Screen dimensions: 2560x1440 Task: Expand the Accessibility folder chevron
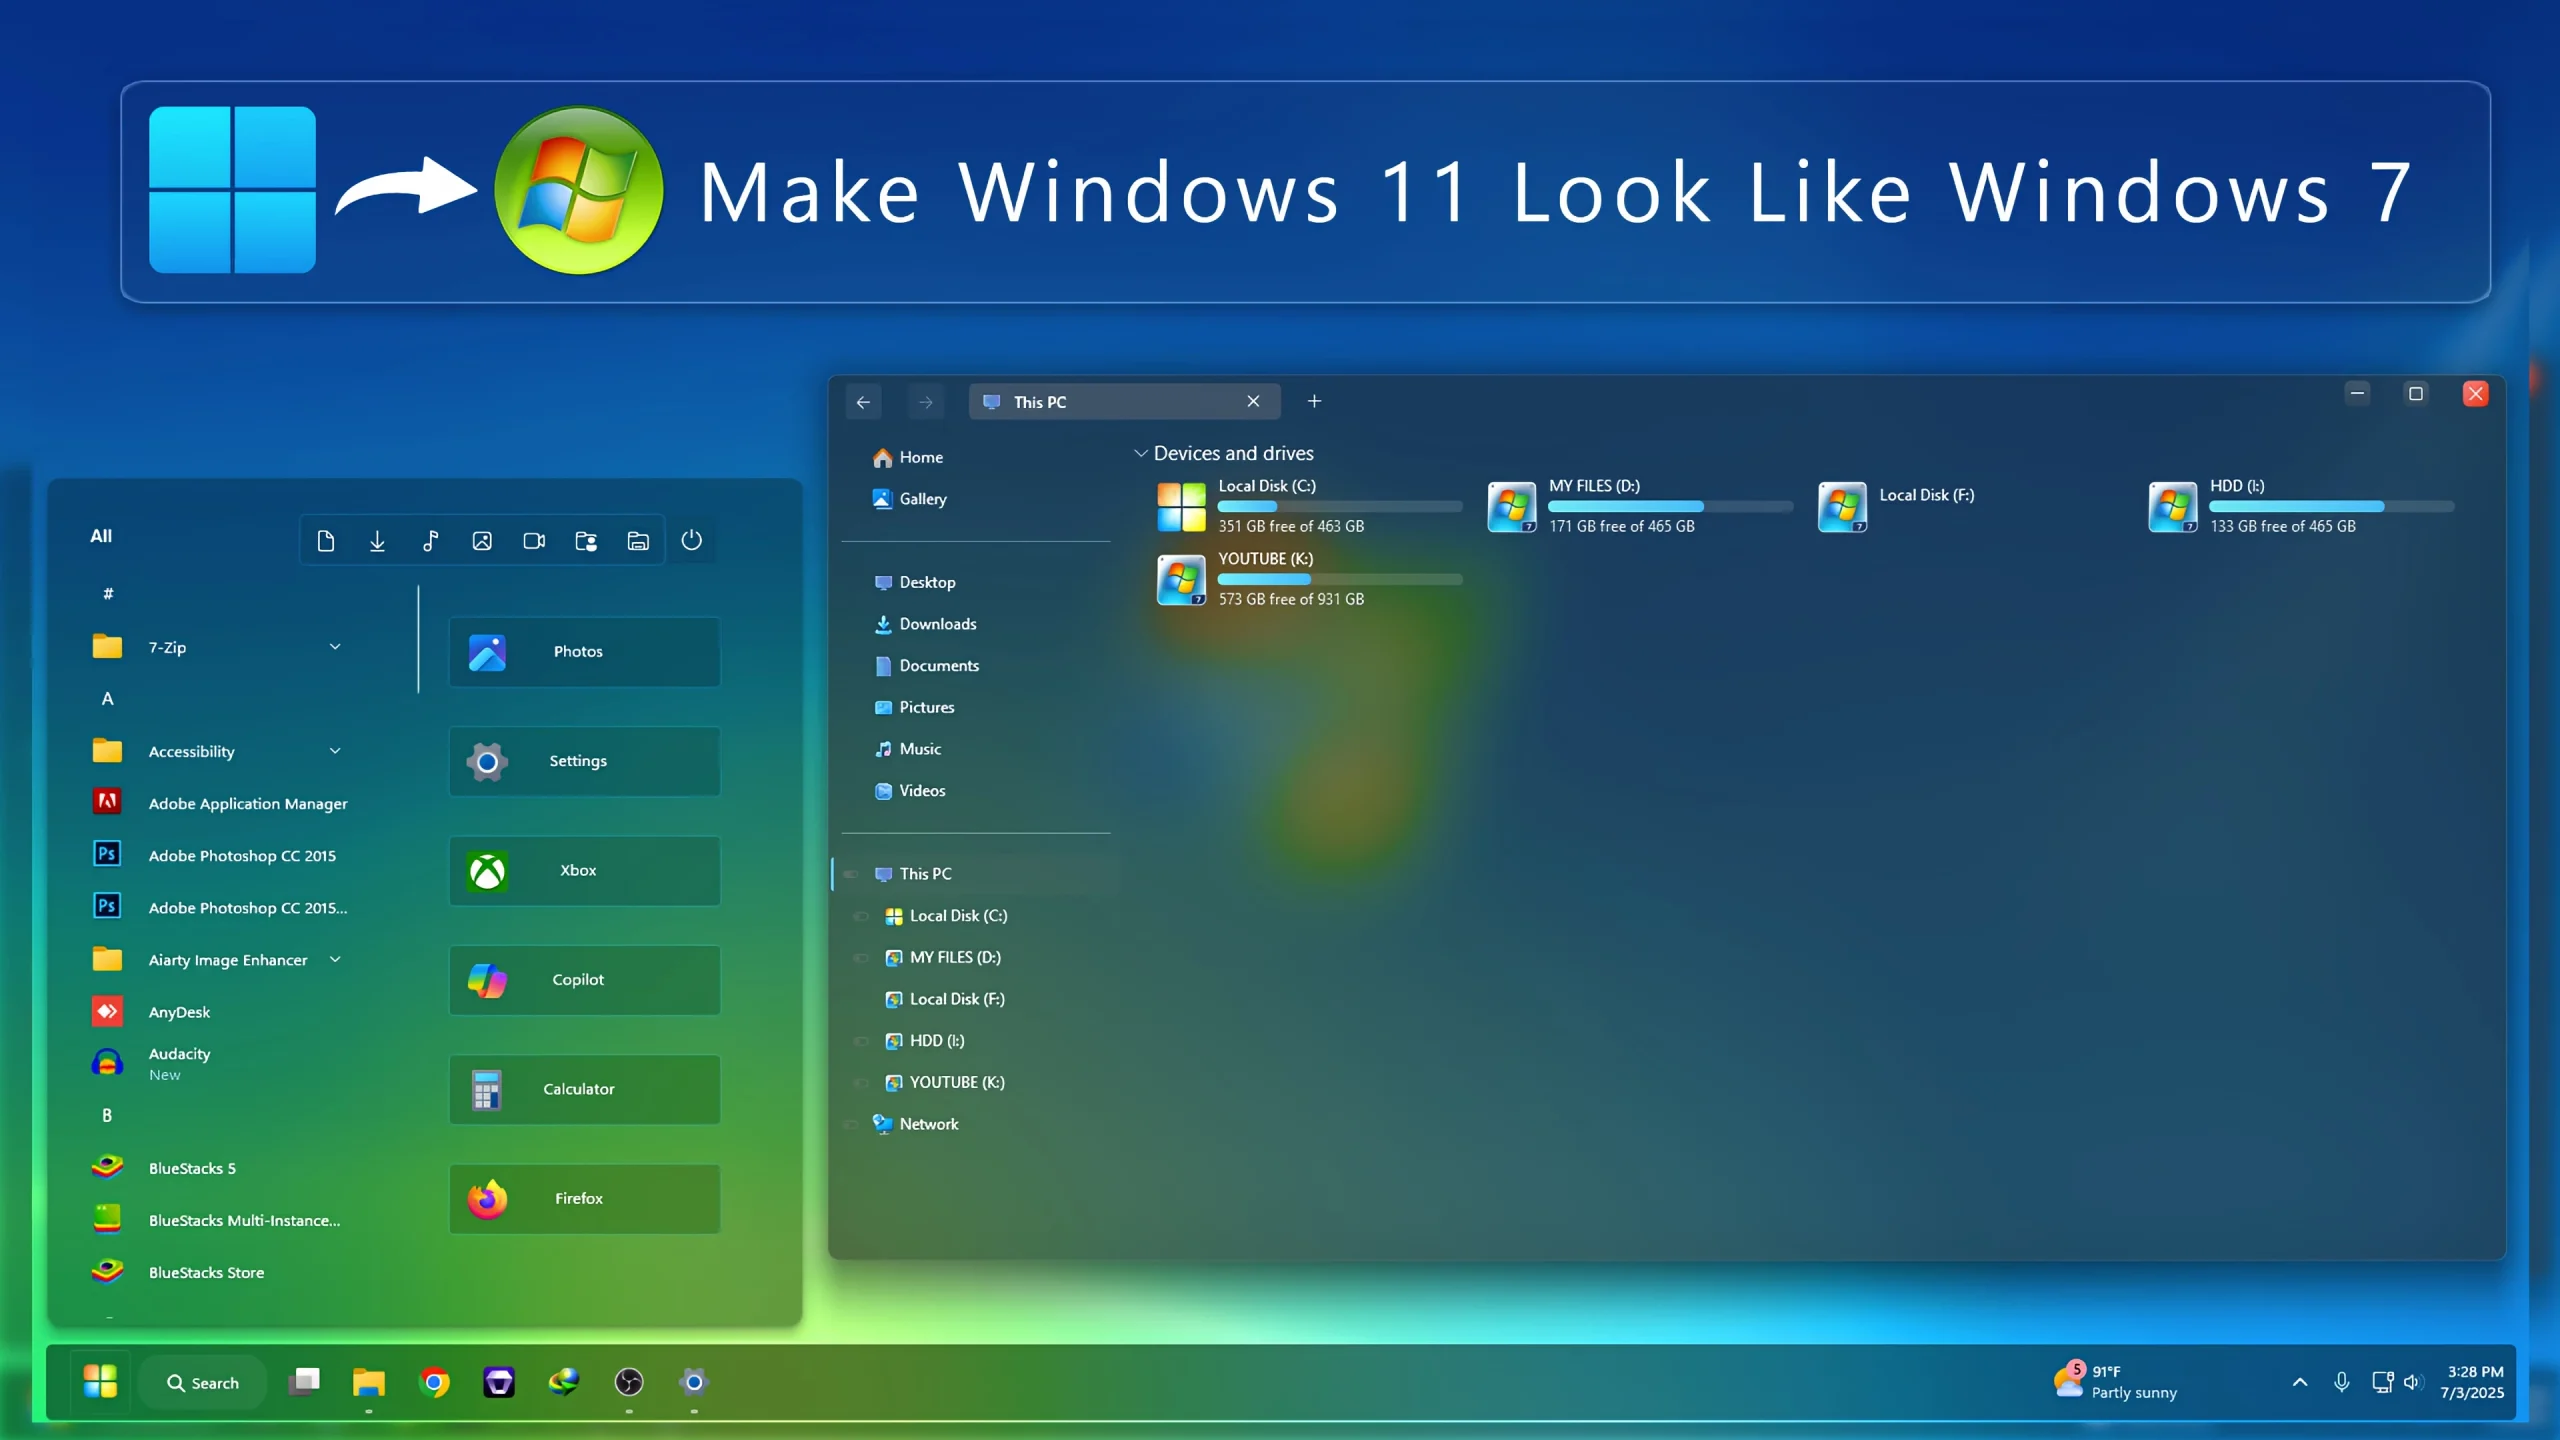click(335, 751)
